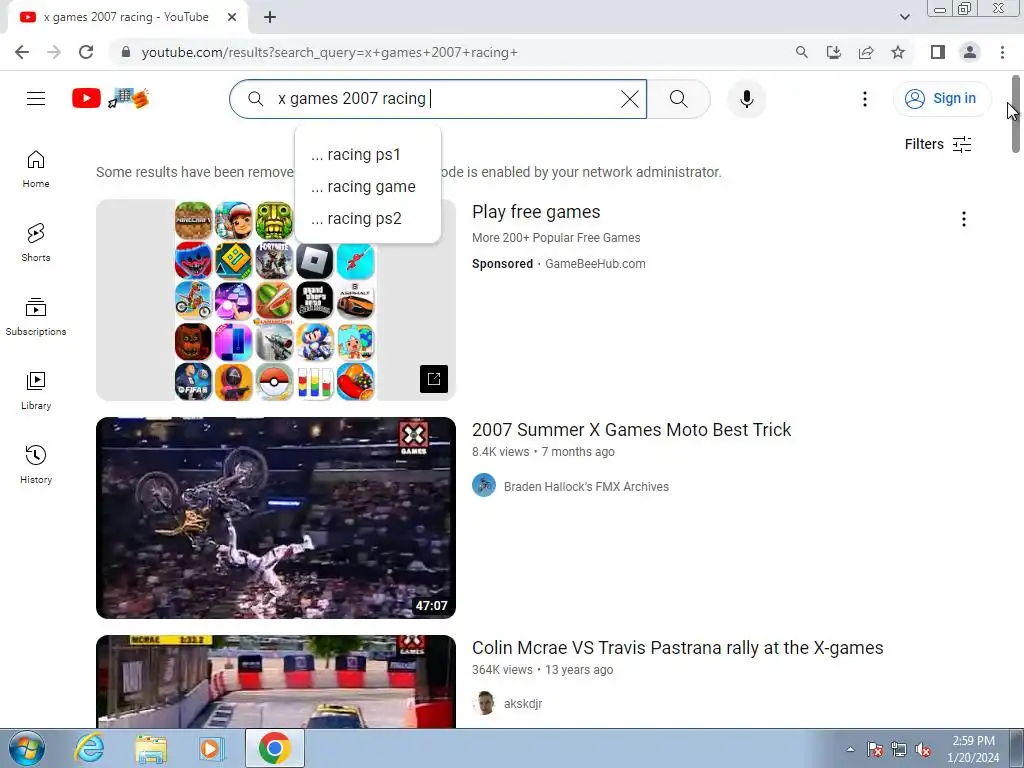
Task: Select the 'racing ps2' suggestion
Action: pyautogui.click(x=368, y=218)
